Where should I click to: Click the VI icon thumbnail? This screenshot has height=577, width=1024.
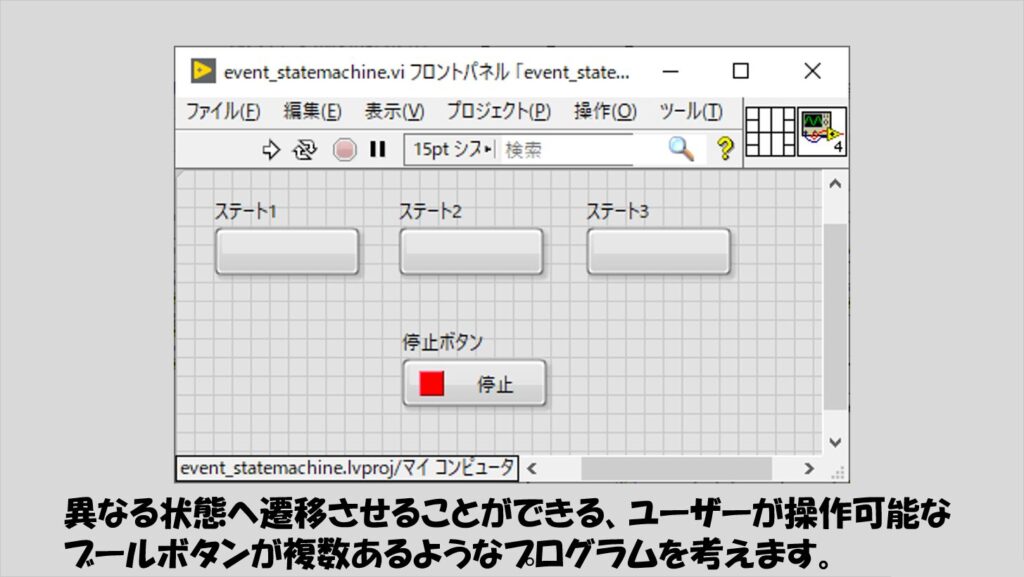(821, 131)
